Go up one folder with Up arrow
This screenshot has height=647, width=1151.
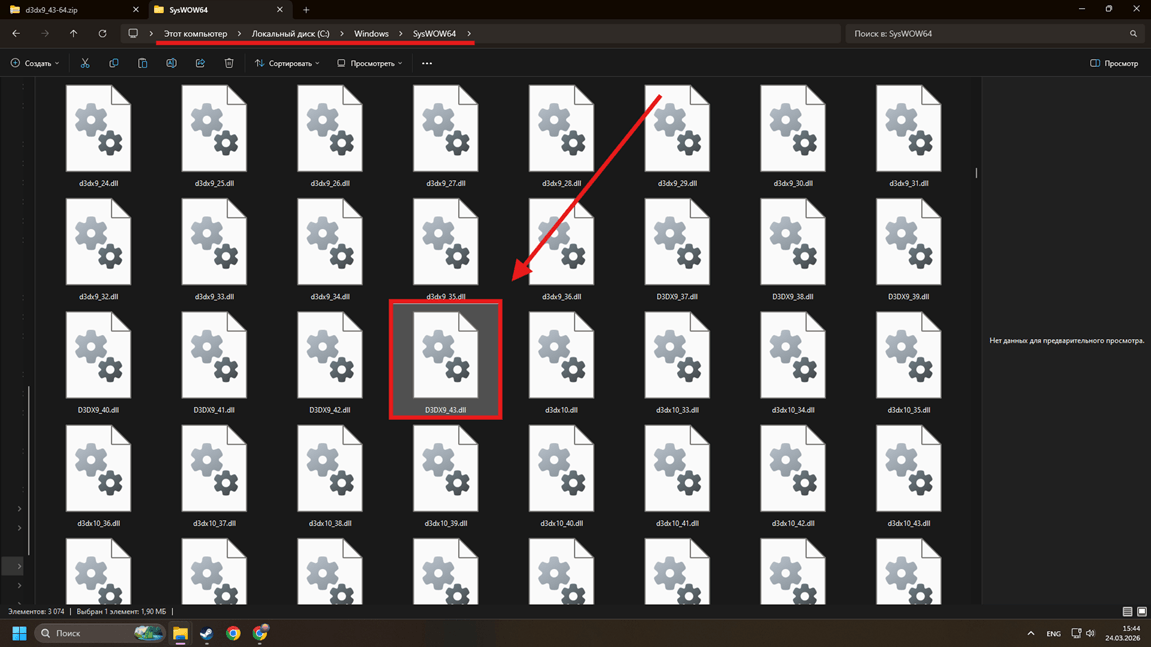click(73, 34)
